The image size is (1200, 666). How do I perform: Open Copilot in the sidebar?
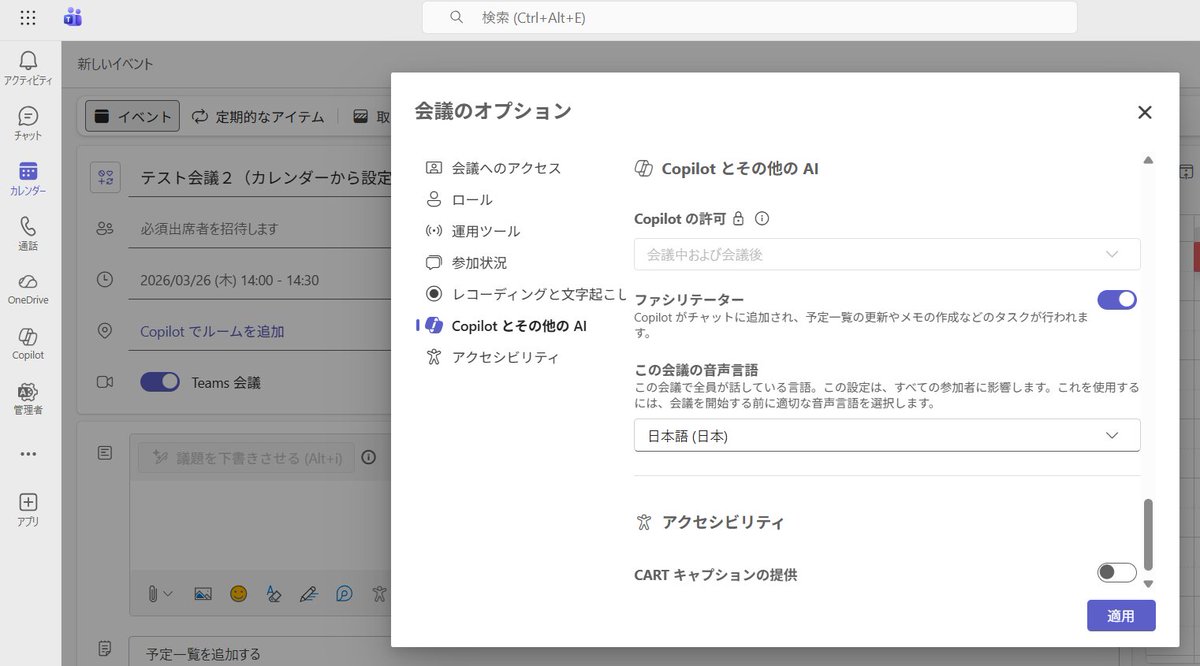28,343
